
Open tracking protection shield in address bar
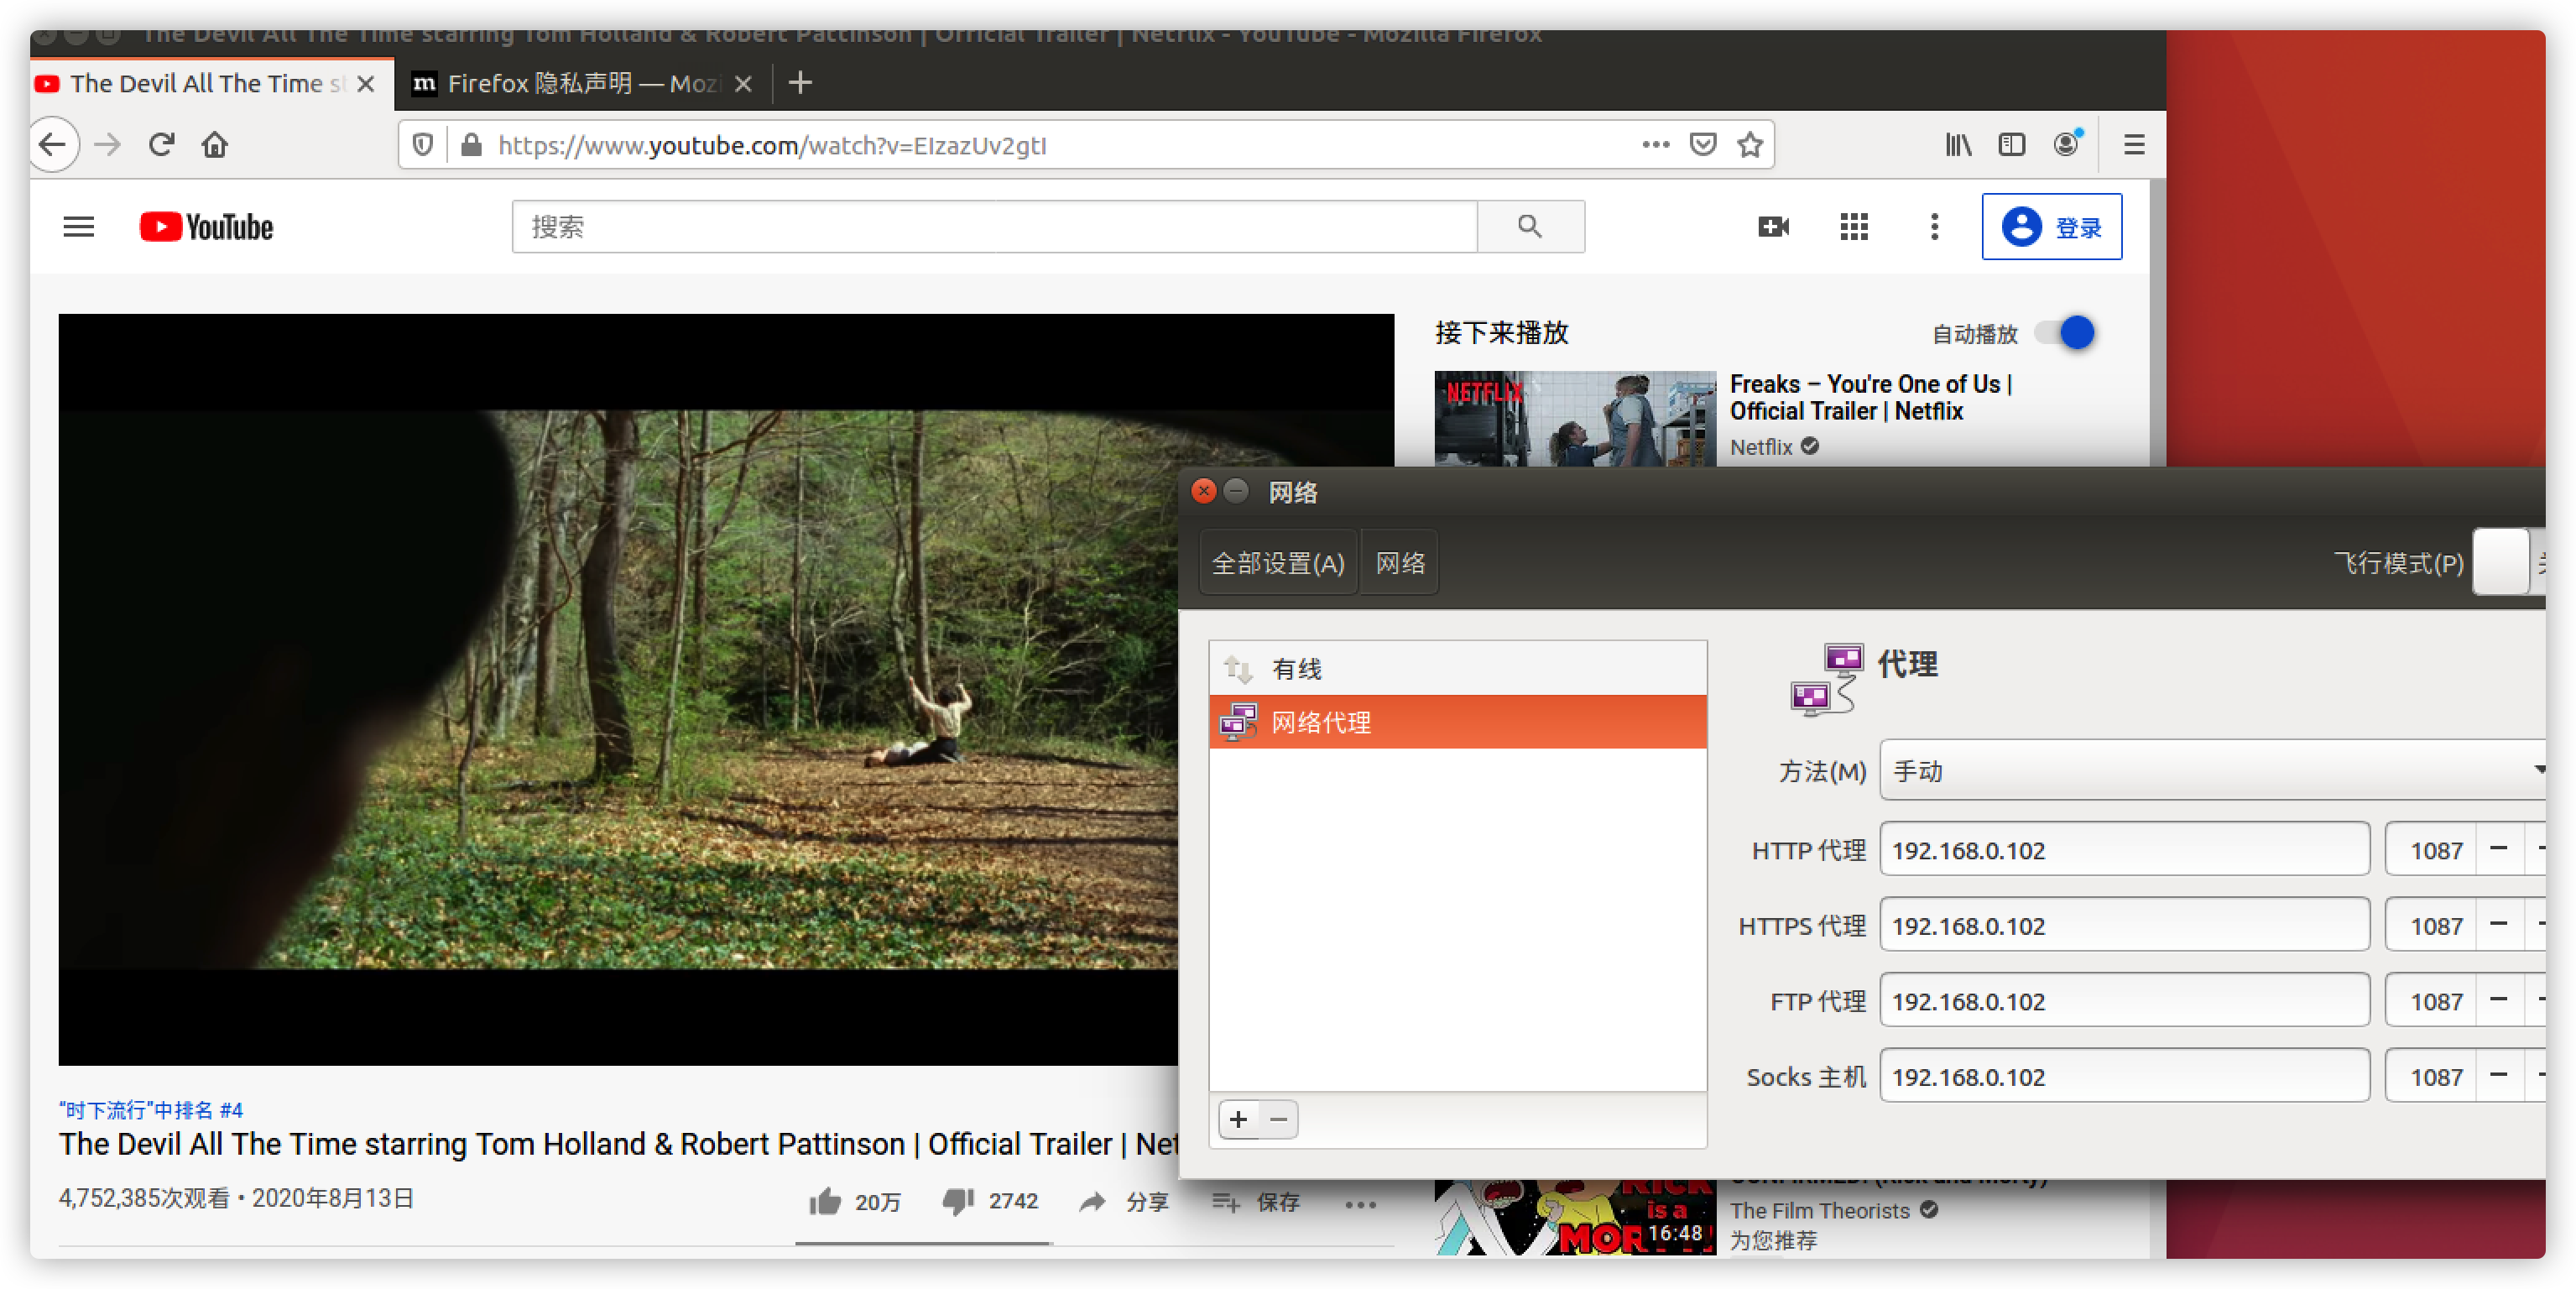pos(423,145)
